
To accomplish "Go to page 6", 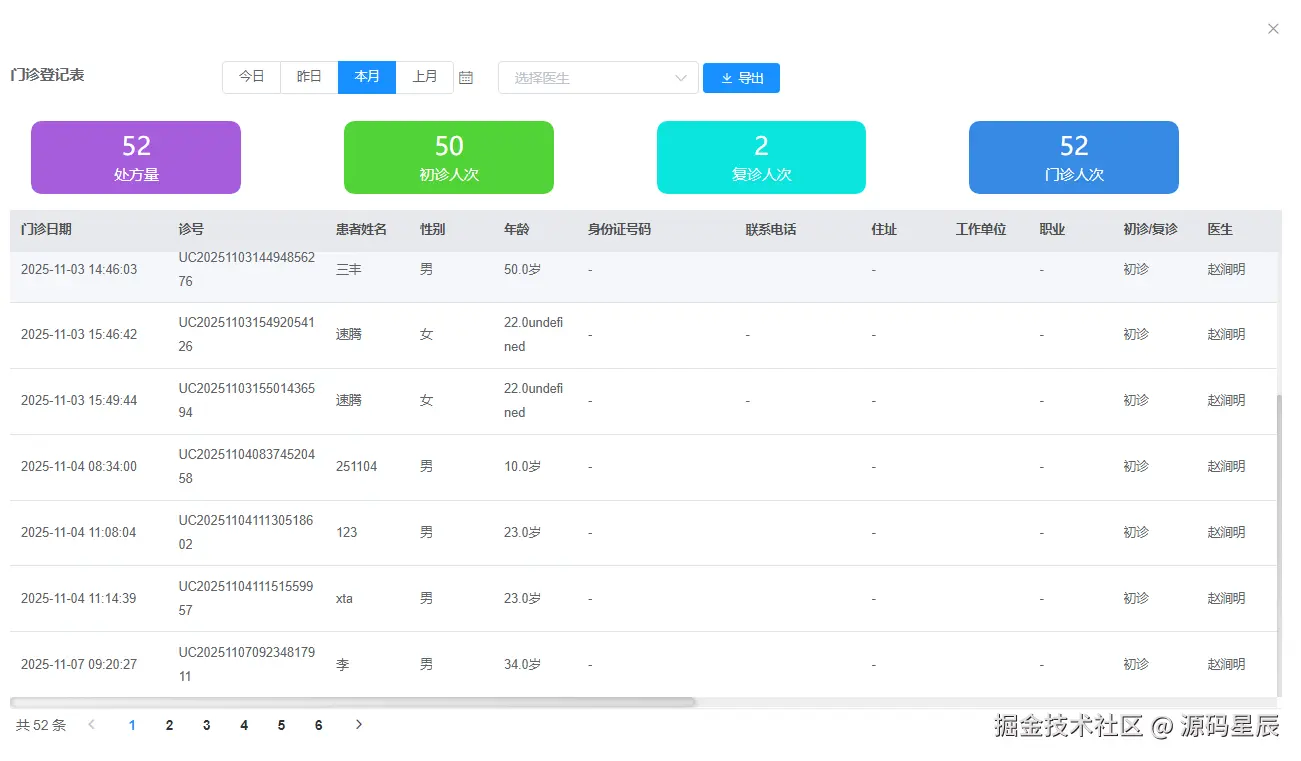I will pyautogui.click(x=319, y=725).
